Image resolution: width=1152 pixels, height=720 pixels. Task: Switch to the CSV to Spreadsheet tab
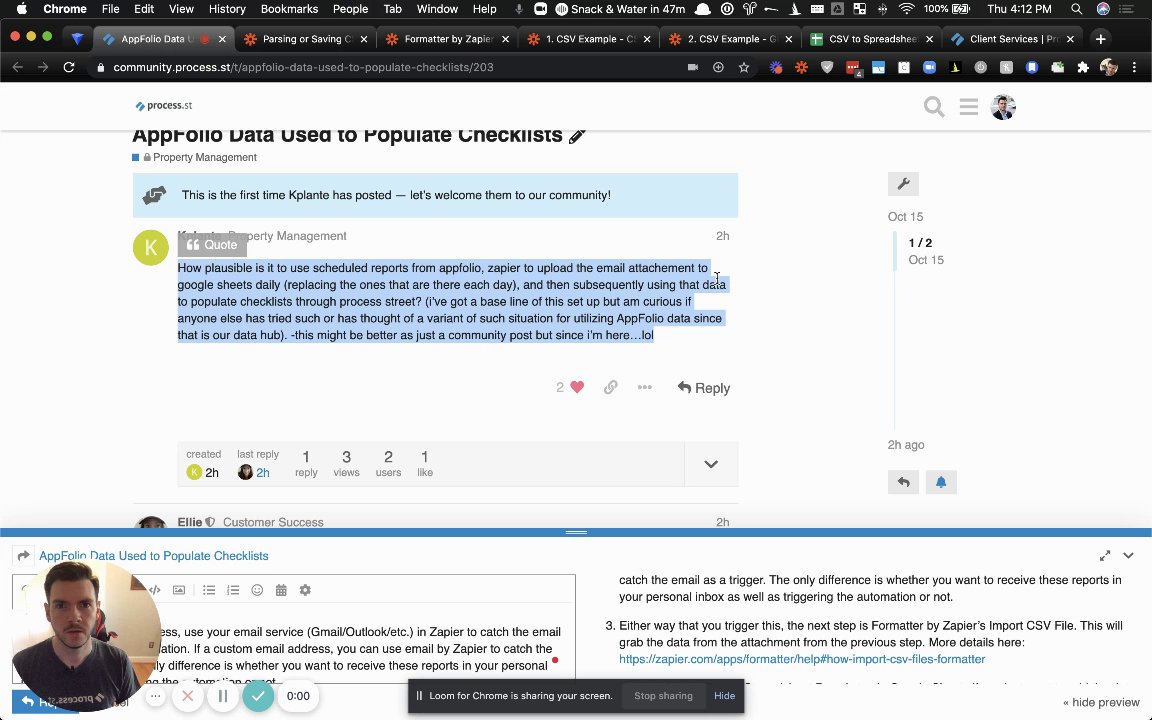871,39
